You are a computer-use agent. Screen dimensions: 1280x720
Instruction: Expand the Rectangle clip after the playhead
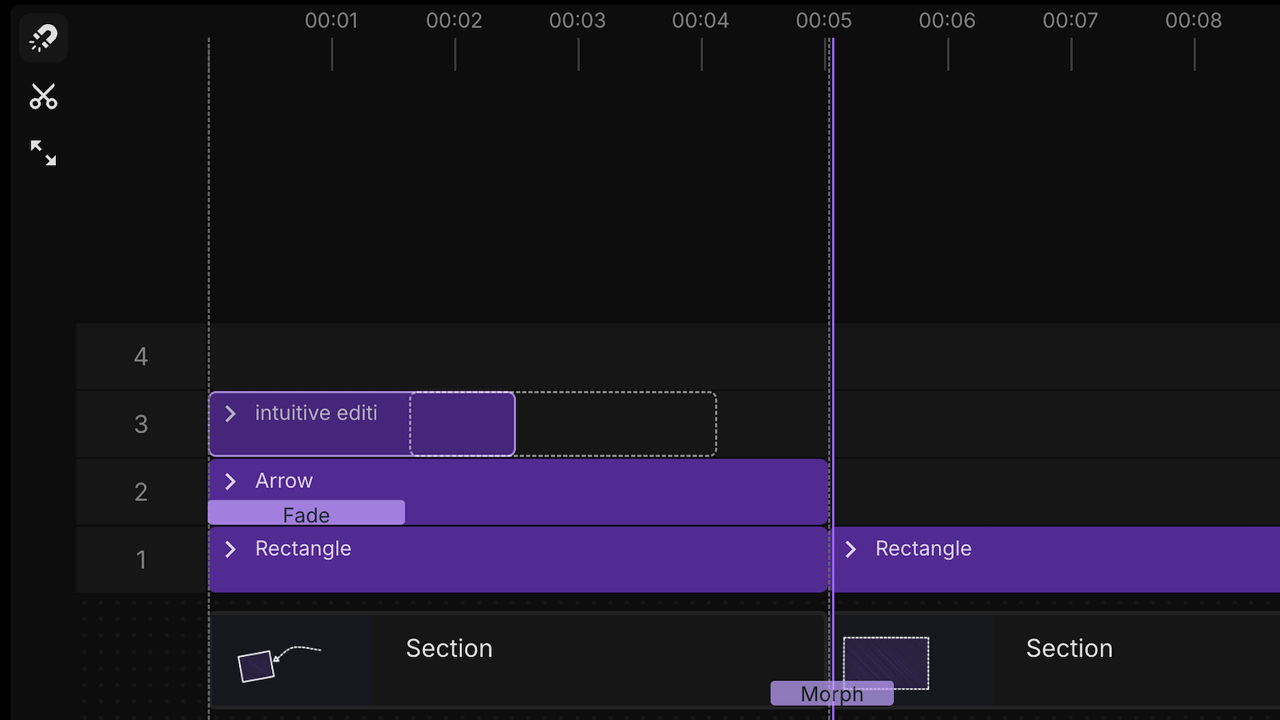(x=850, y=549)
